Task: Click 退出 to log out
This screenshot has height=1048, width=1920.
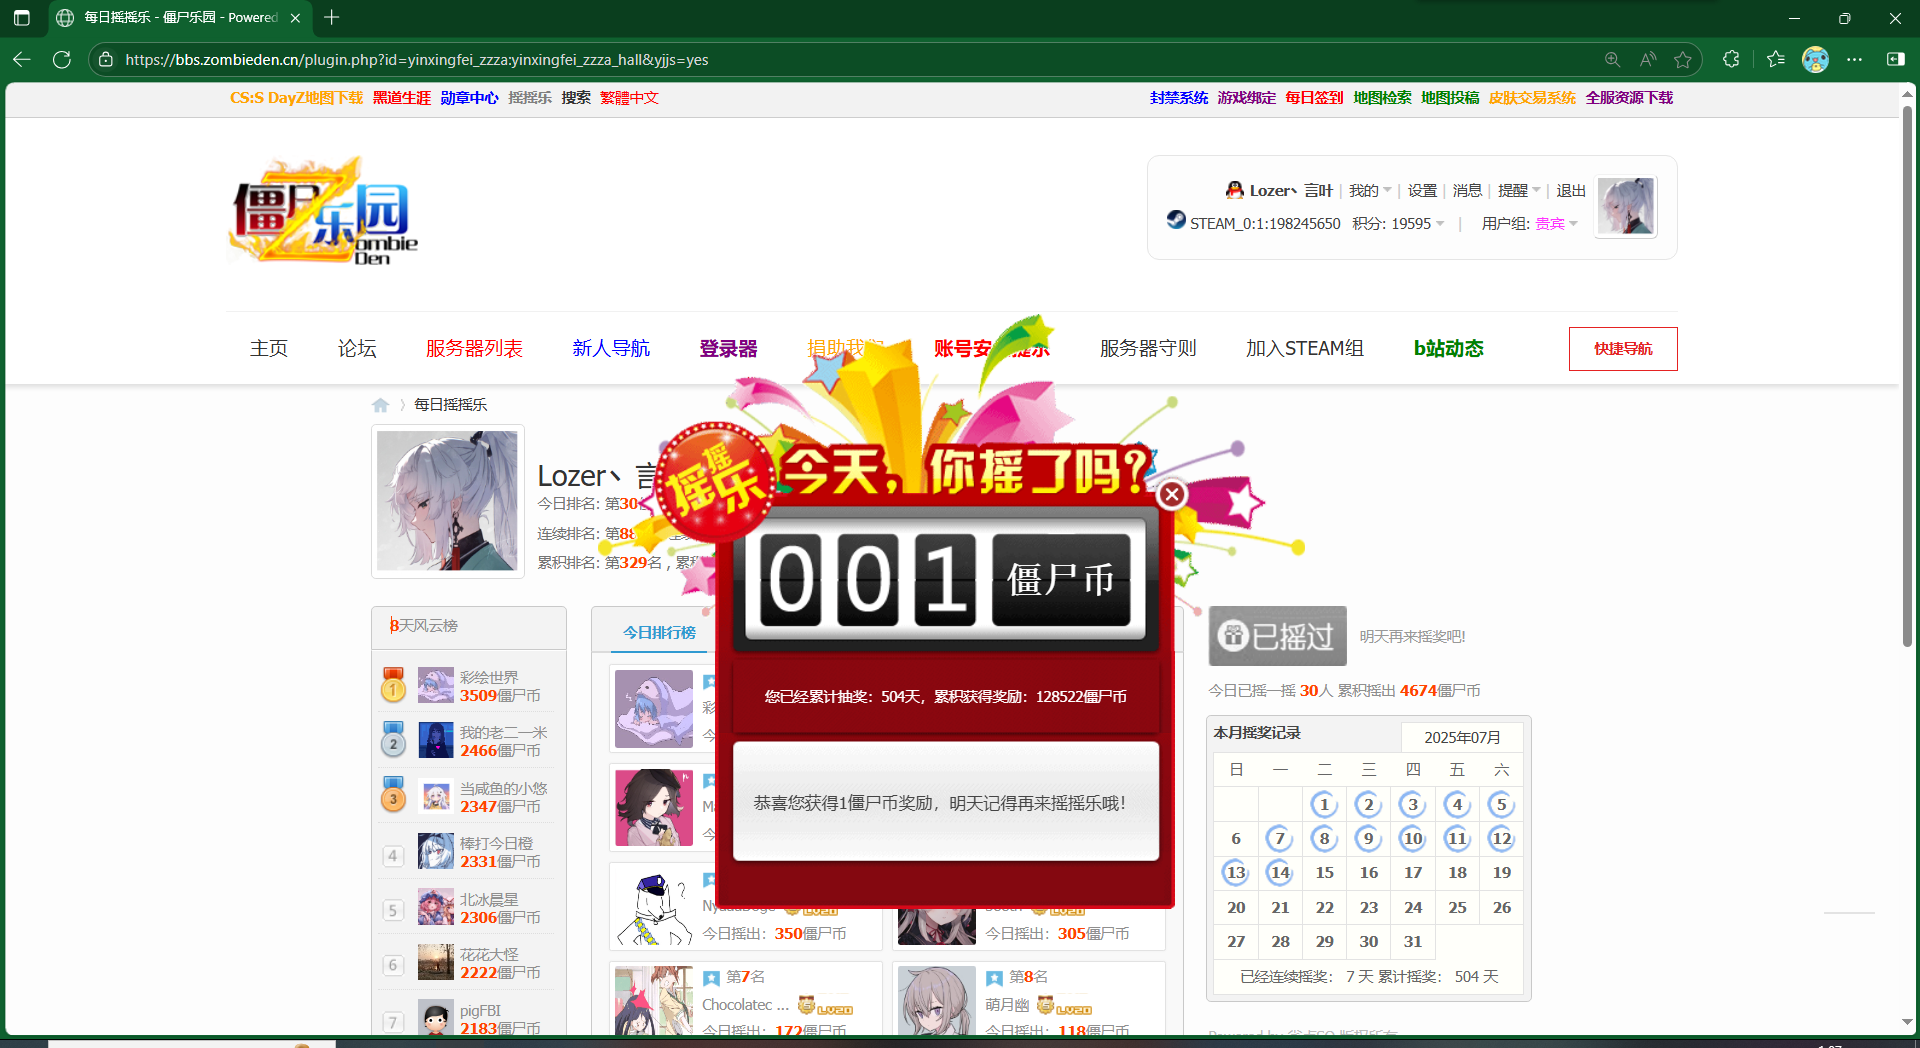Action: (1571, 190)
